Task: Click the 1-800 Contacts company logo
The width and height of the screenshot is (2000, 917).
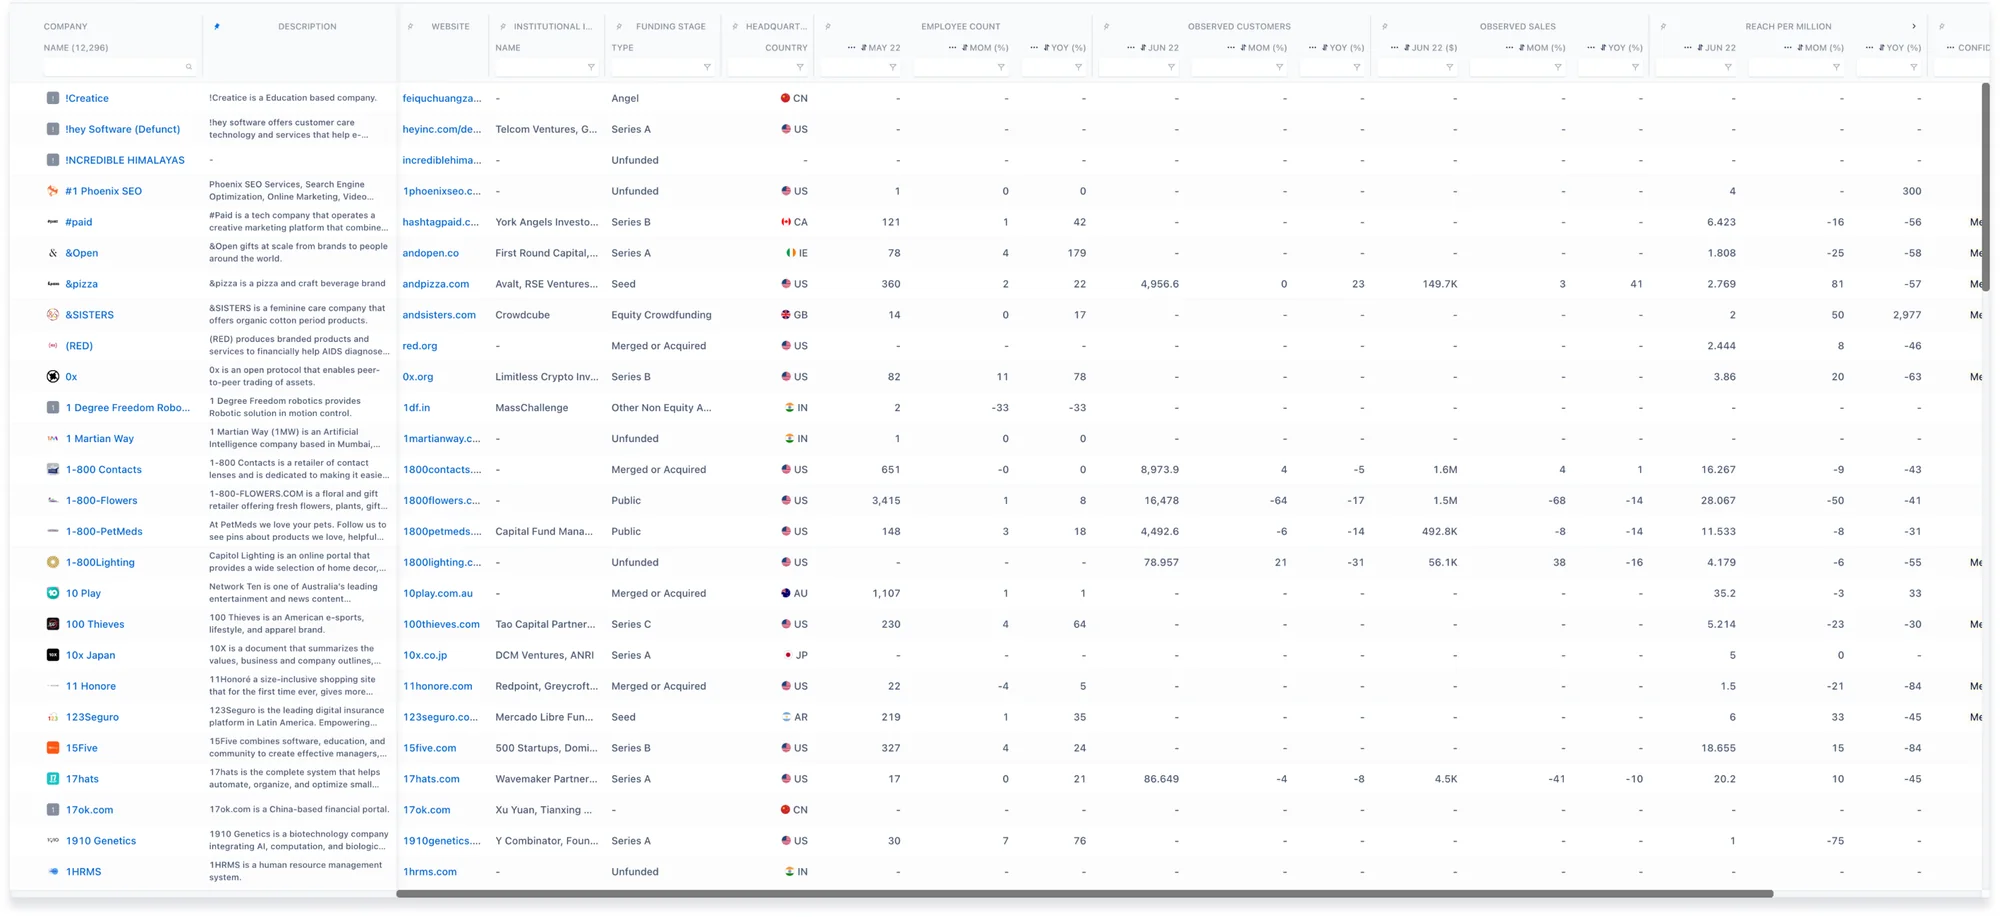Action: 53,469
